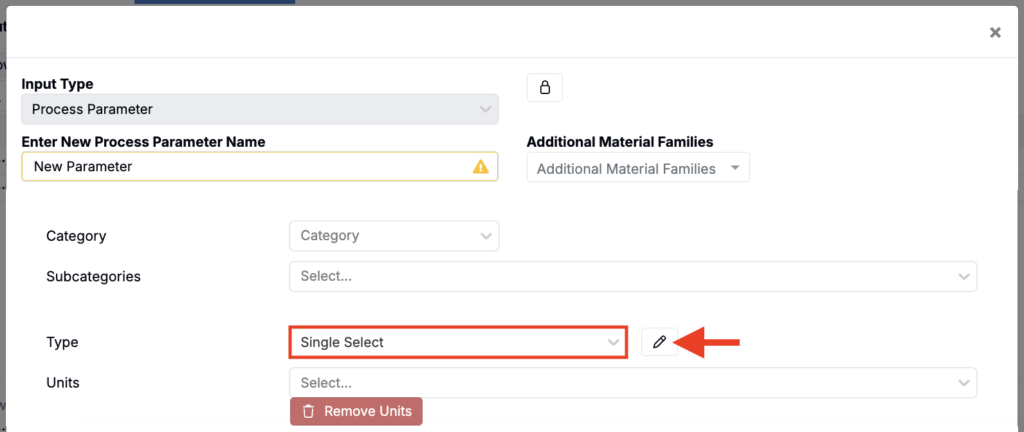Viewport: 1024px width, 432px height.
Task: Open the Units select field
Action: [620, 382]
